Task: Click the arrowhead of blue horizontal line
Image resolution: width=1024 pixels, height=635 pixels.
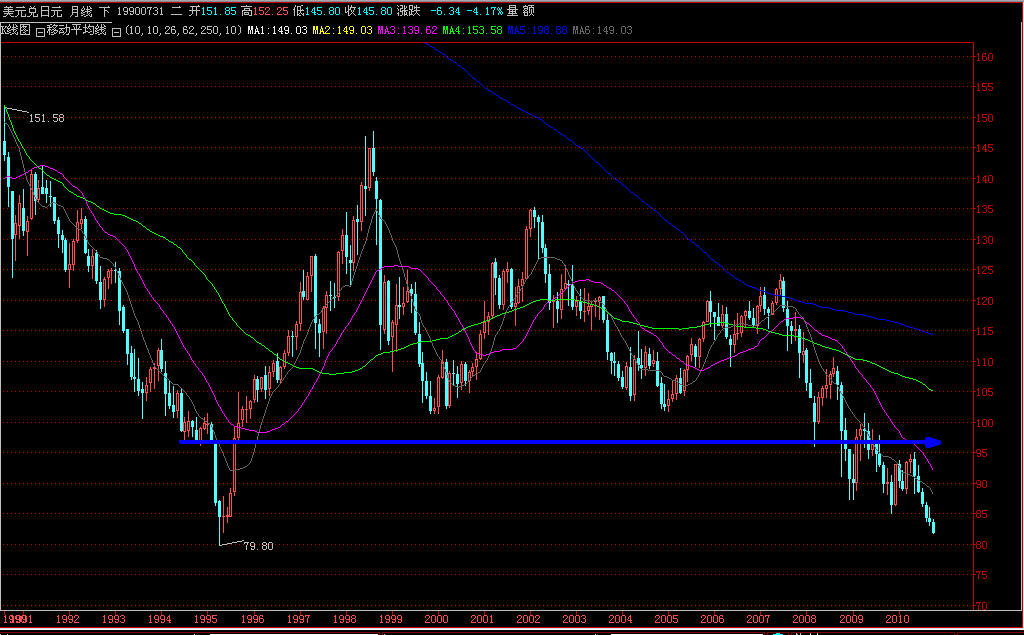Action: coord(934,441)
